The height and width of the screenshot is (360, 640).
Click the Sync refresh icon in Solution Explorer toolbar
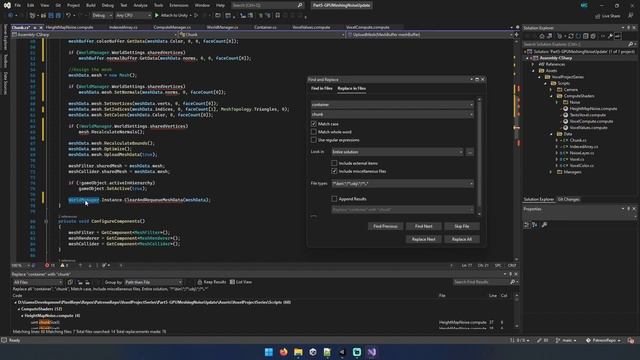tap(571, 36)
